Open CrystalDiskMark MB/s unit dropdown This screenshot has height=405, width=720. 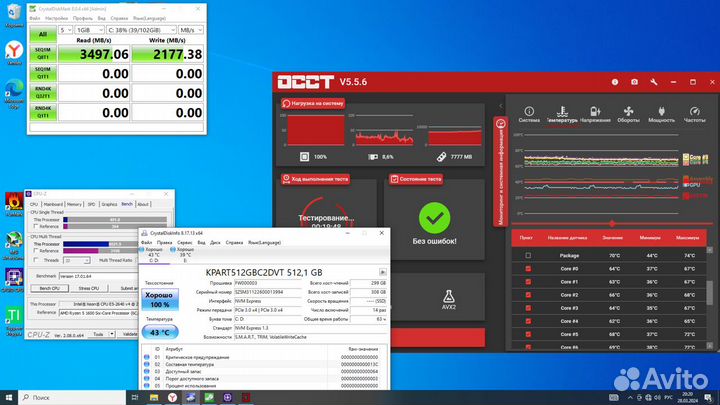pos(191,30)
